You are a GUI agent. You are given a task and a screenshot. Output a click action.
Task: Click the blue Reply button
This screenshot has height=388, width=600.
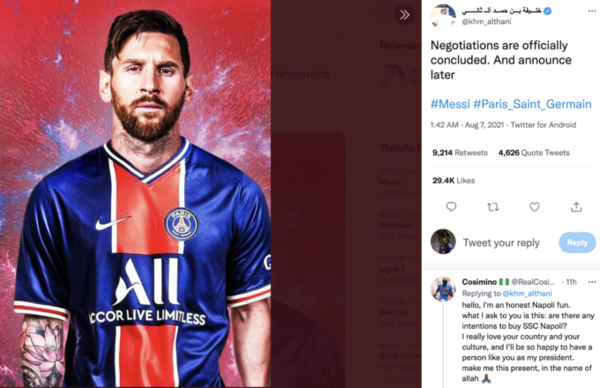tap(577, 242)
